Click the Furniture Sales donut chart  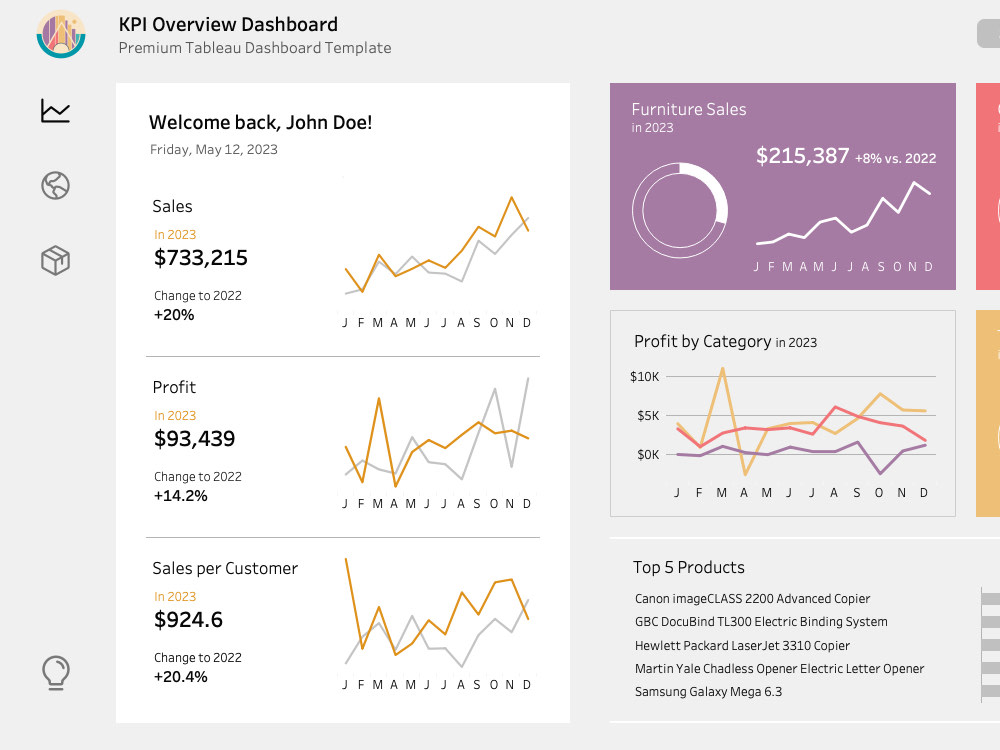[x=680, y=210]
